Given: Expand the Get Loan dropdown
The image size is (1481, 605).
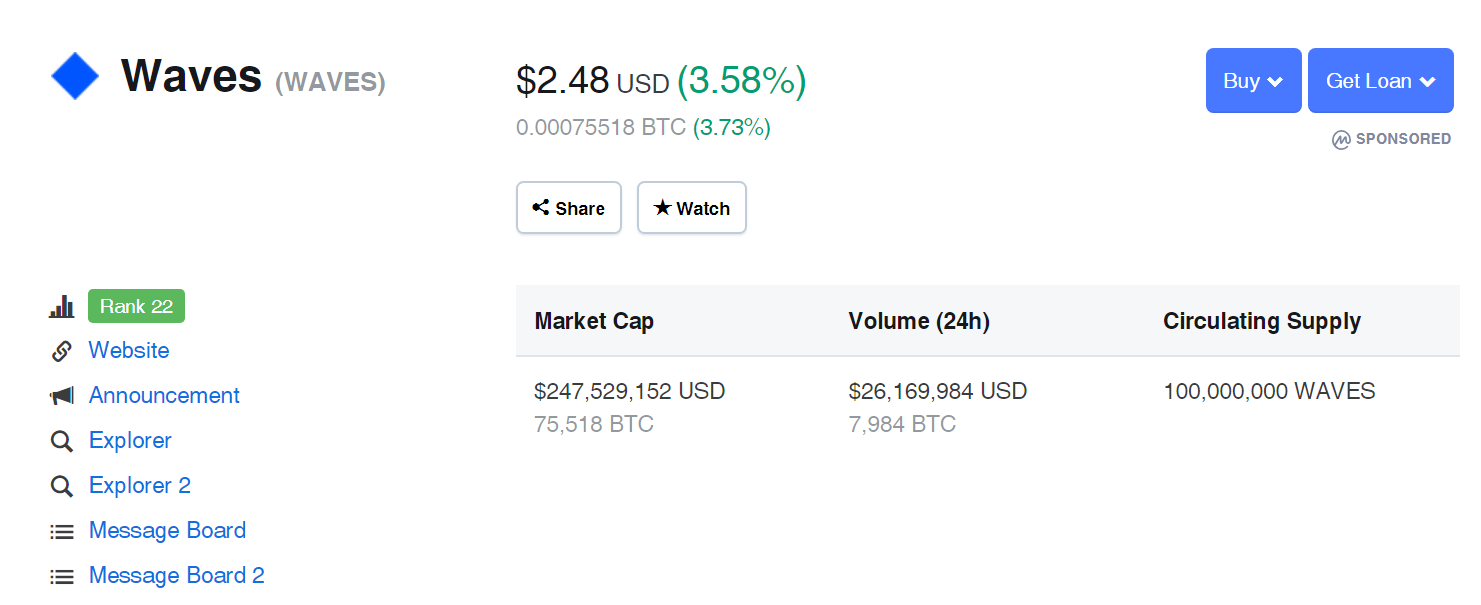Looking at the screenshot, I should click(1380, 81).
